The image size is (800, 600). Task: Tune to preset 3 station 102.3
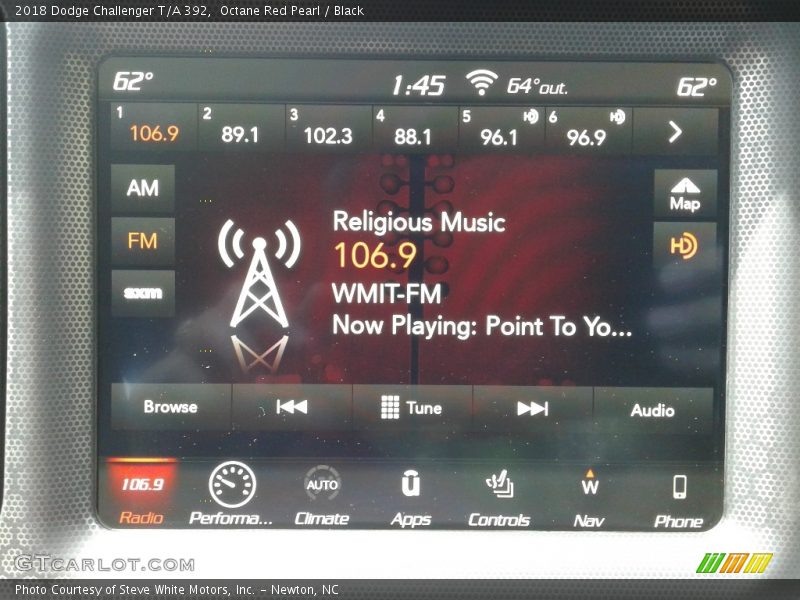329,130
